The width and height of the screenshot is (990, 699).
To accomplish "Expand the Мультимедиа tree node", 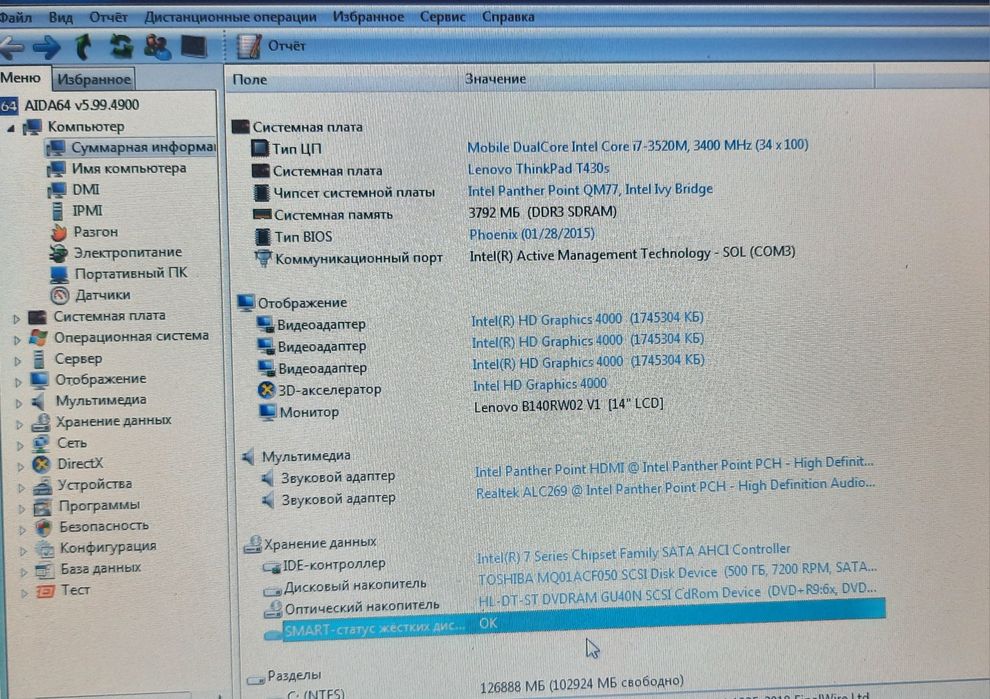I will 19,403.
